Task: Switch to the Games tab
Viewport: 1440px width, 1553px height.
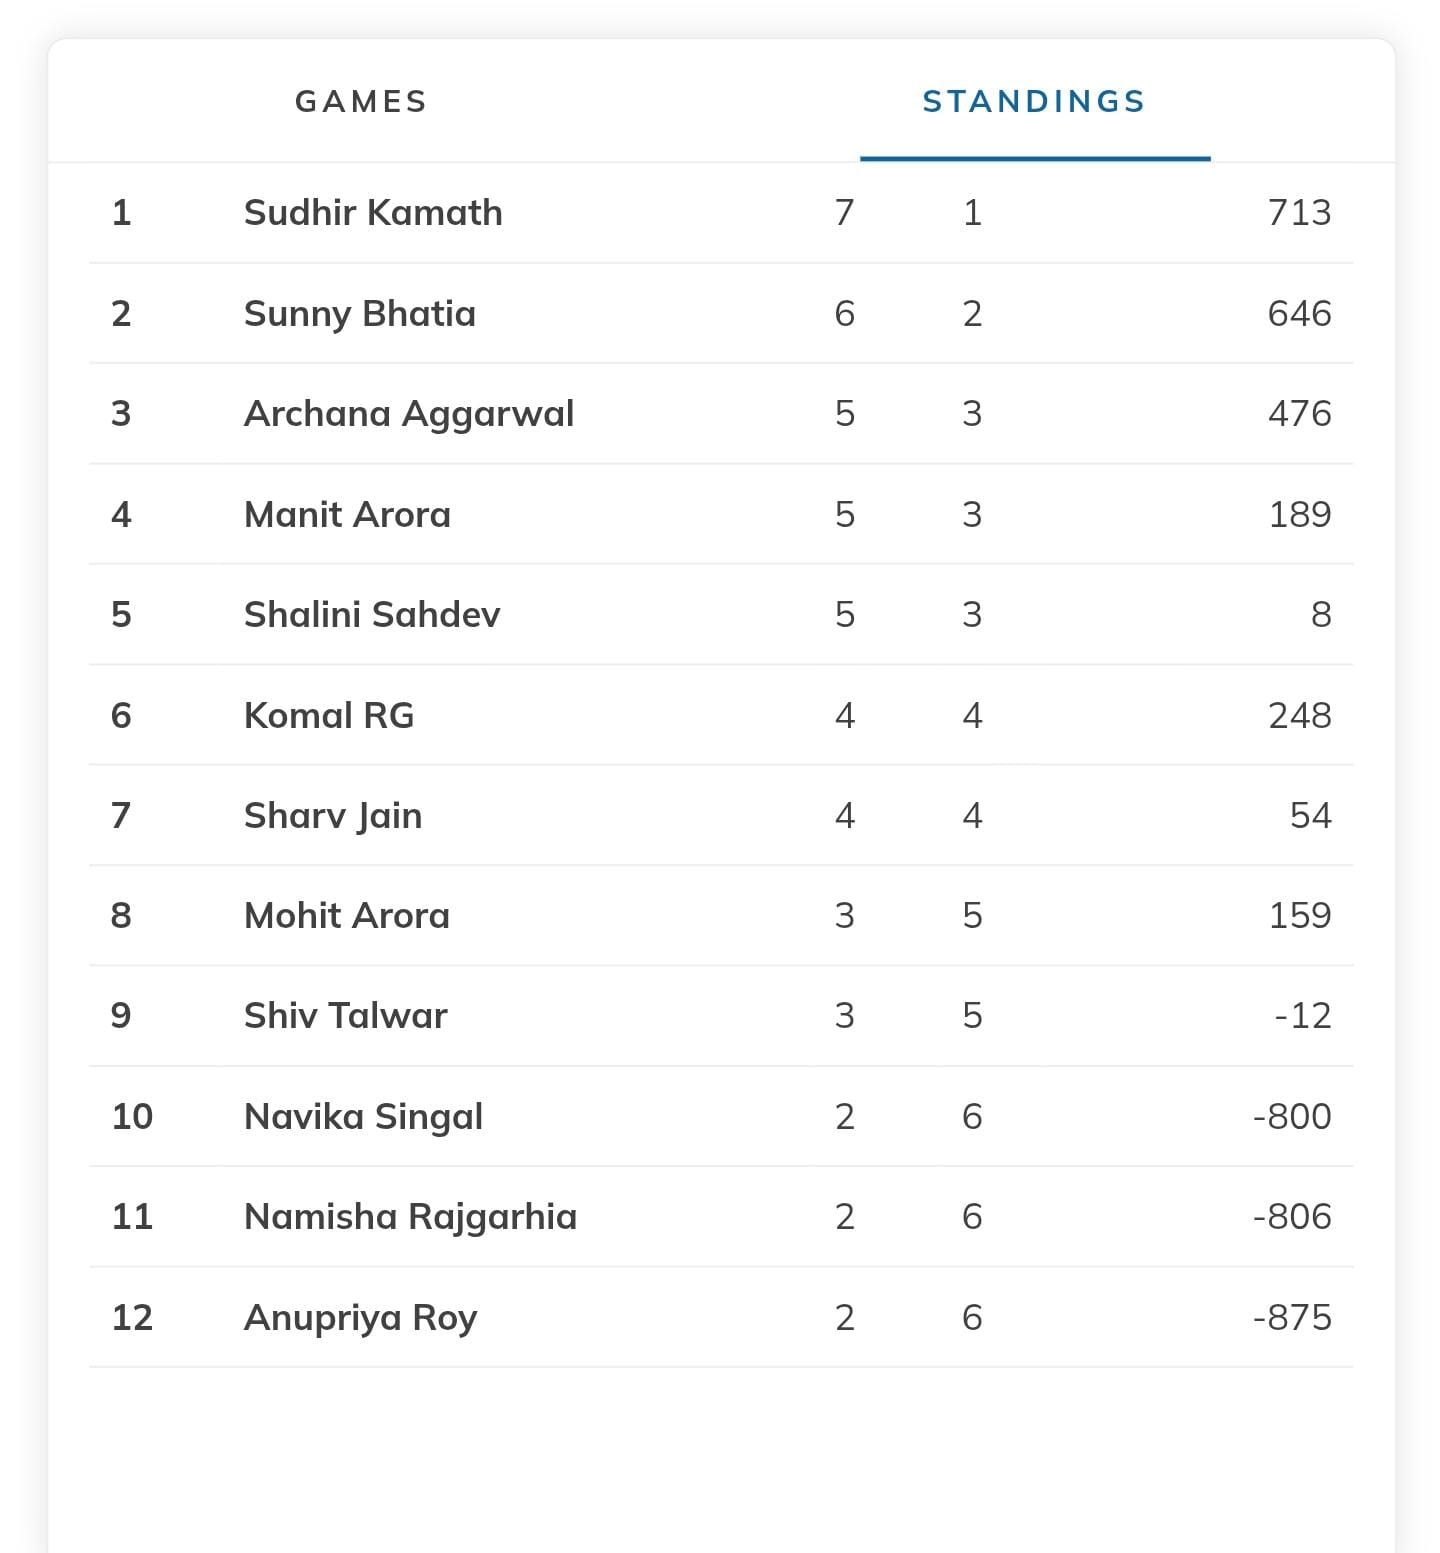Action: click(x=361, y=101)
